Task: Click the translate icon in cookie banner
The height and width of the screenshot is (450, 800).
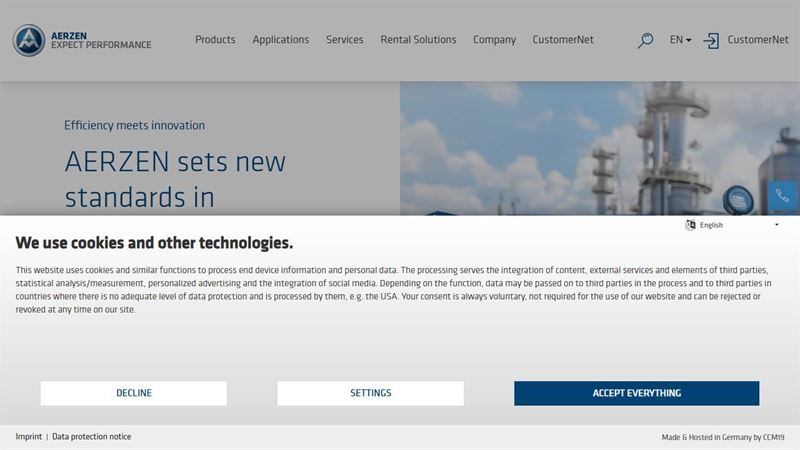Action: click(690, 225)
